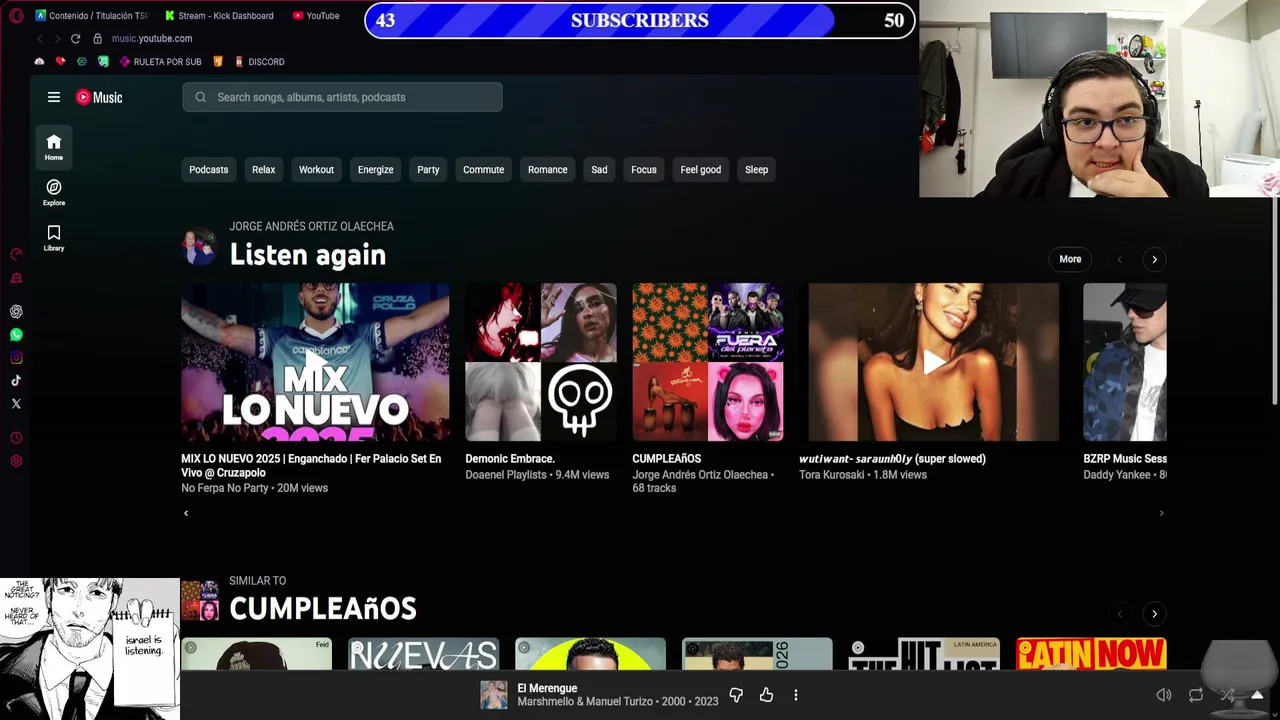Screen dimensions: 1280x720
Task: Click Marshmello & Manuel Turizo artist text
Action: 586,701
